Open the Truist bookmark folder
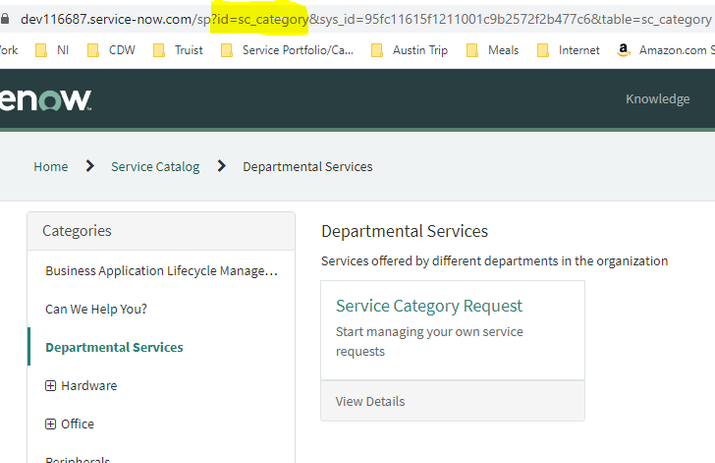The height and width of the screenshot is (463, 715). [x=178, y=50]
